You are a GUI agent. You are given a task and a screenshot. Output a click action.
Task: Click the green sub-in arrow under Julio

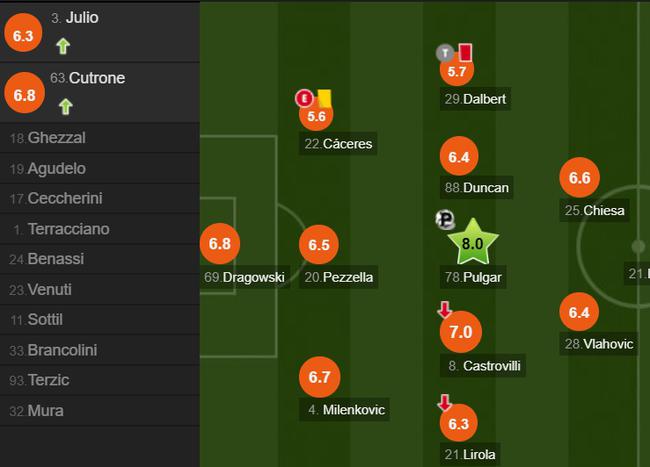(63, 46)
